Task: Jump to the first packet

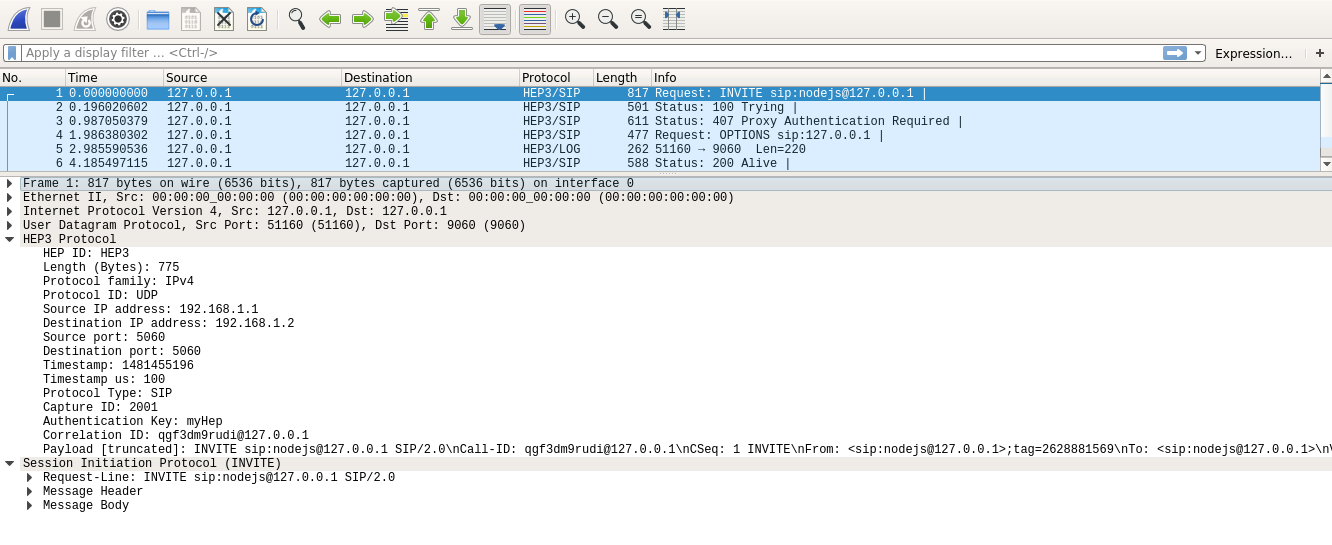Action: 429,18
